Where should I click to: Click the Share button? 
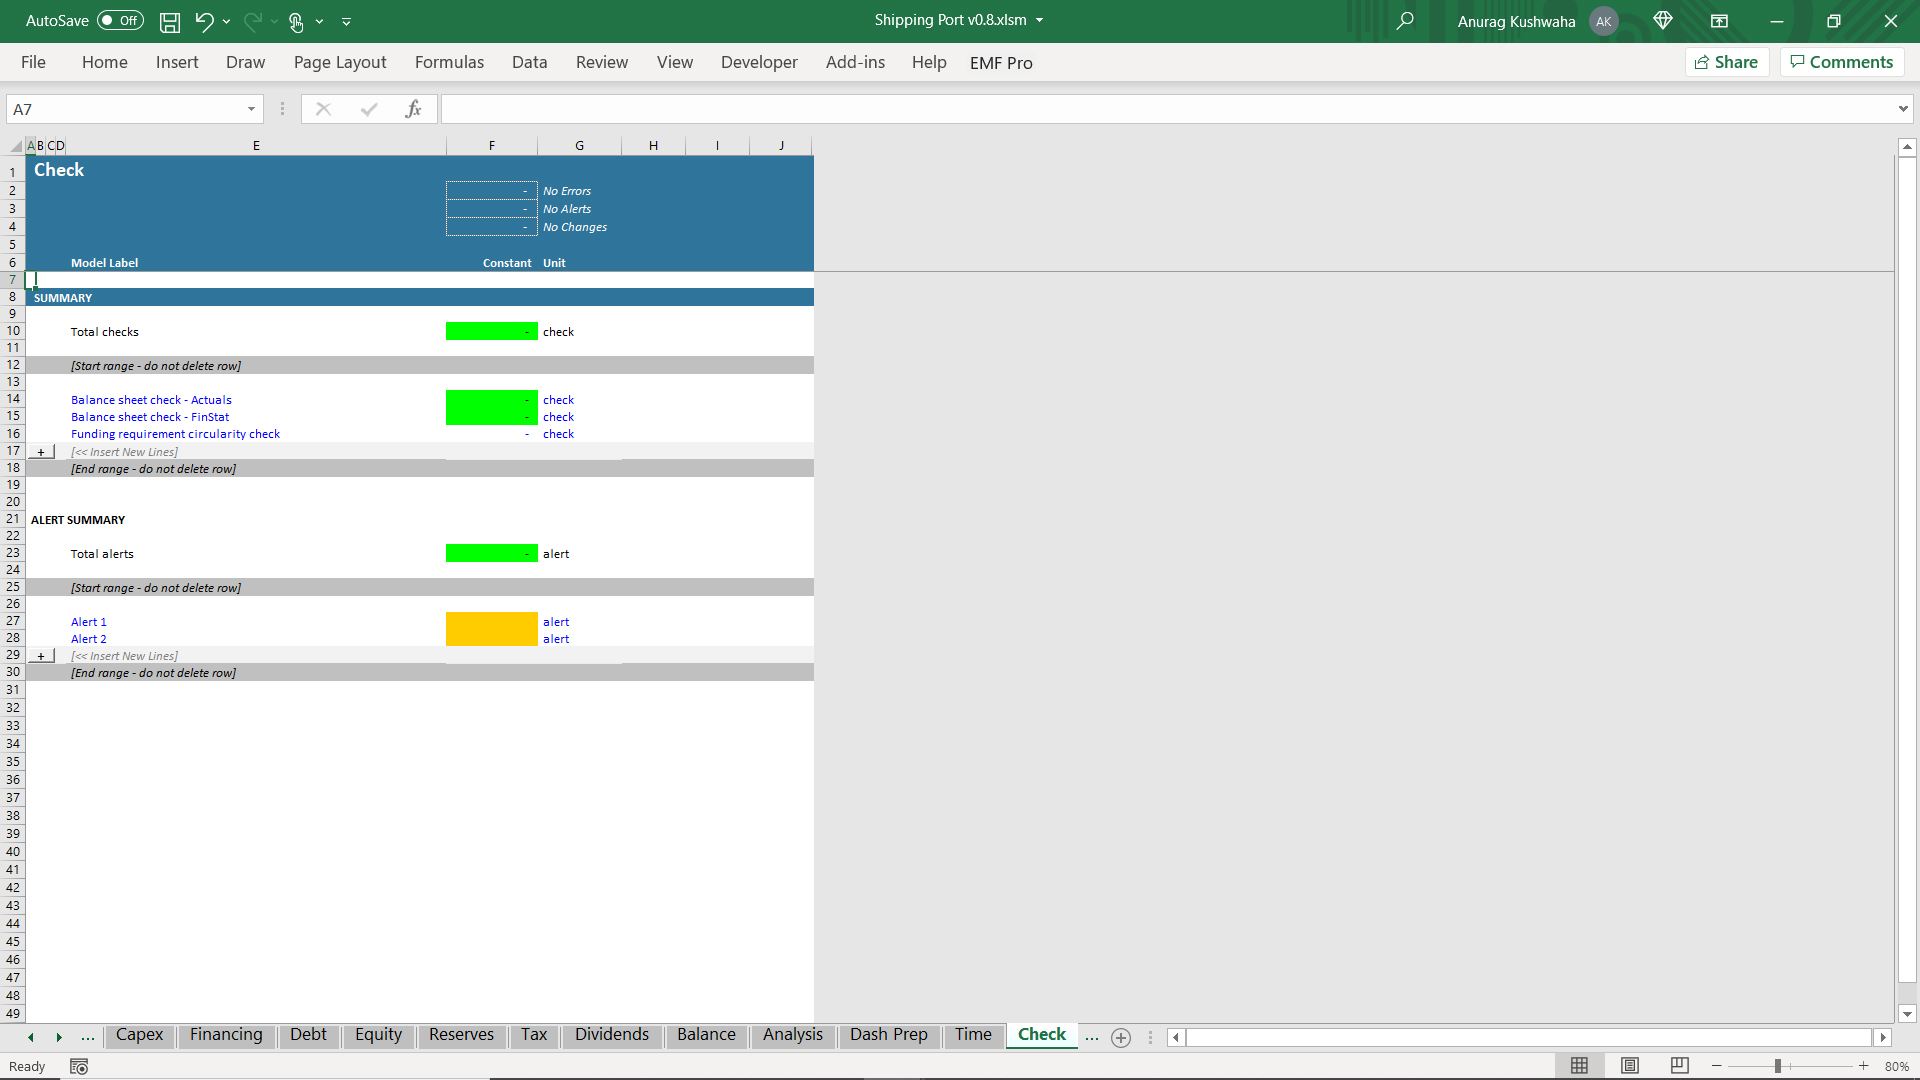(x=1727, y=62)
